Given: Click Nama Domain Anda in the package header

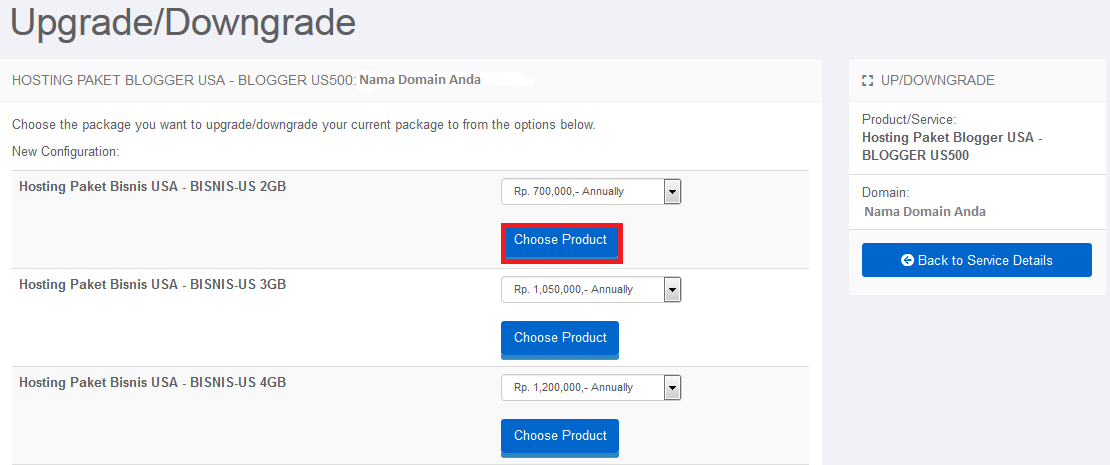Looking at the screenshot, I should tap(420, 79).
